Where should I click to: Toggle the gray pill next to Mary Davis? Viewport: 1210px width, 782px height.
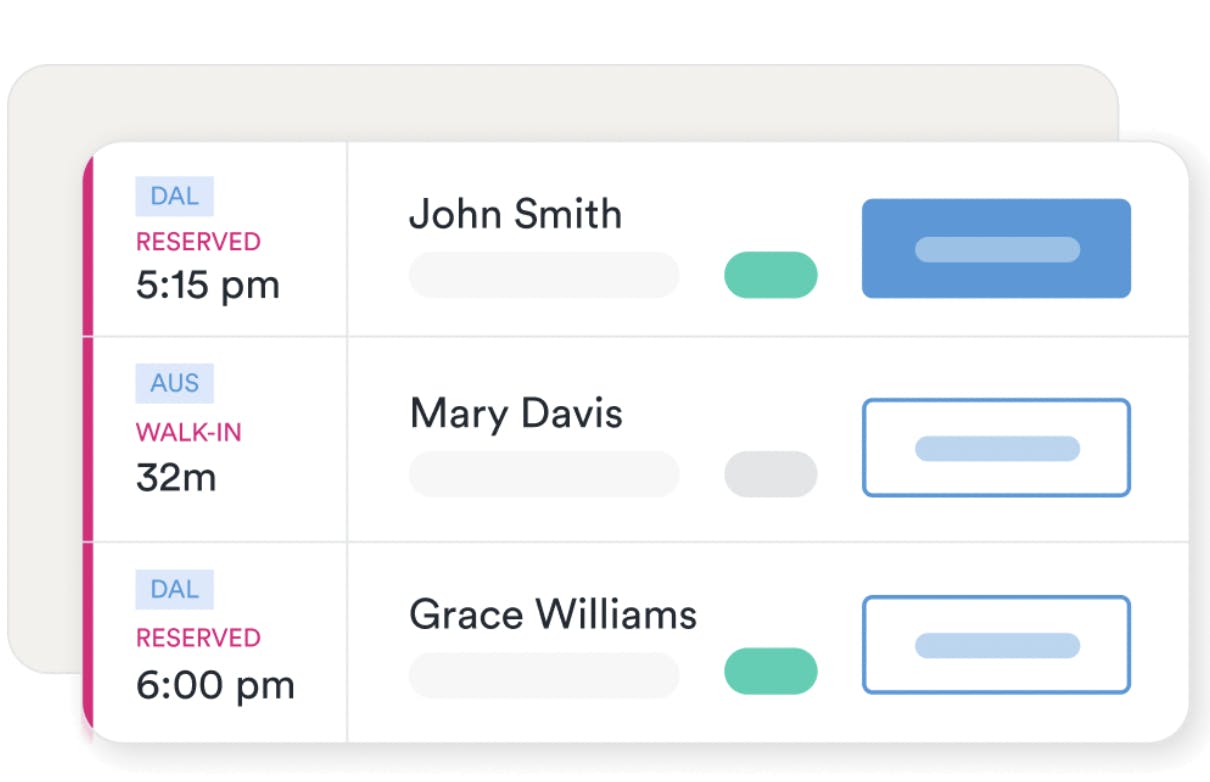[x=770, y=474]
